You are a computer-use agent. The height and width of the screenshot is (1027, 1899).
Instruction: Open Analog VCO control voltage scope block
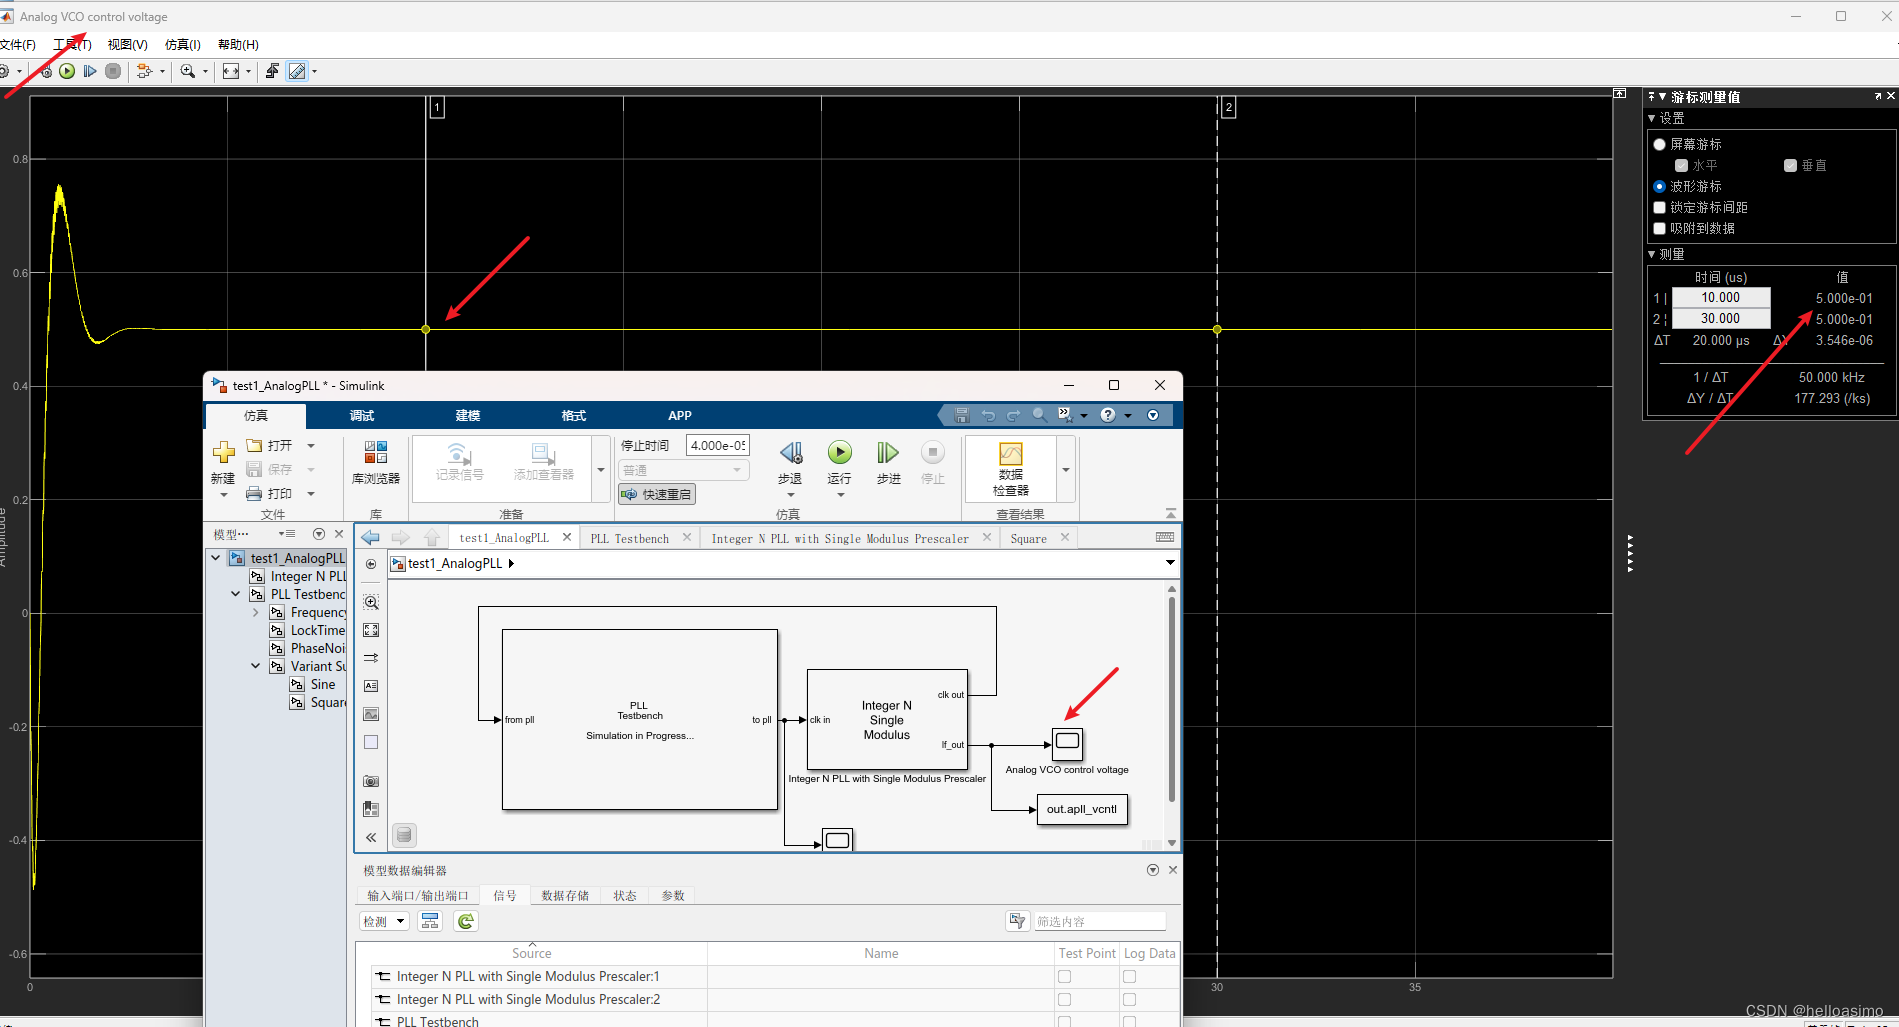pos(1068,743)
